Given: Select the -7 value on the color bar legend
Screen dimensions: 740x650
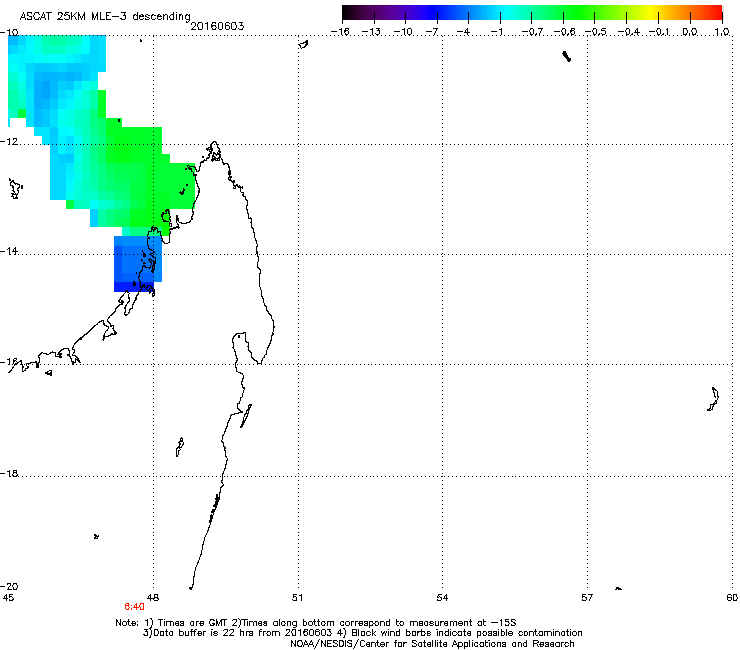Looking at the screenshot, I should [x=432, y=32].
